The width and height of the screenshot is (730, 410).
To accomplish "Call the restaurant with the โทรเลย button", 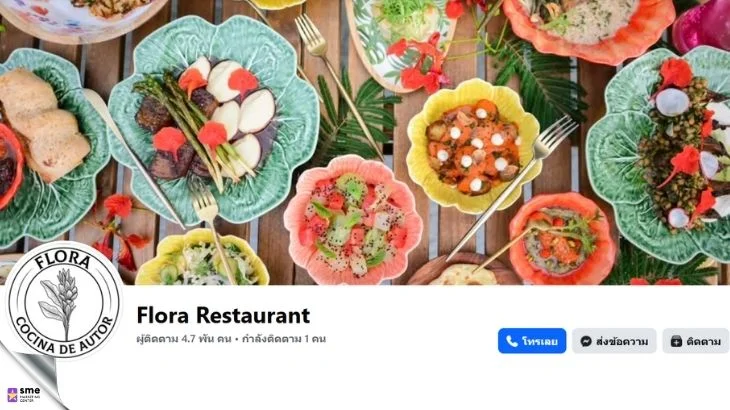I will (x=532, y=341).
